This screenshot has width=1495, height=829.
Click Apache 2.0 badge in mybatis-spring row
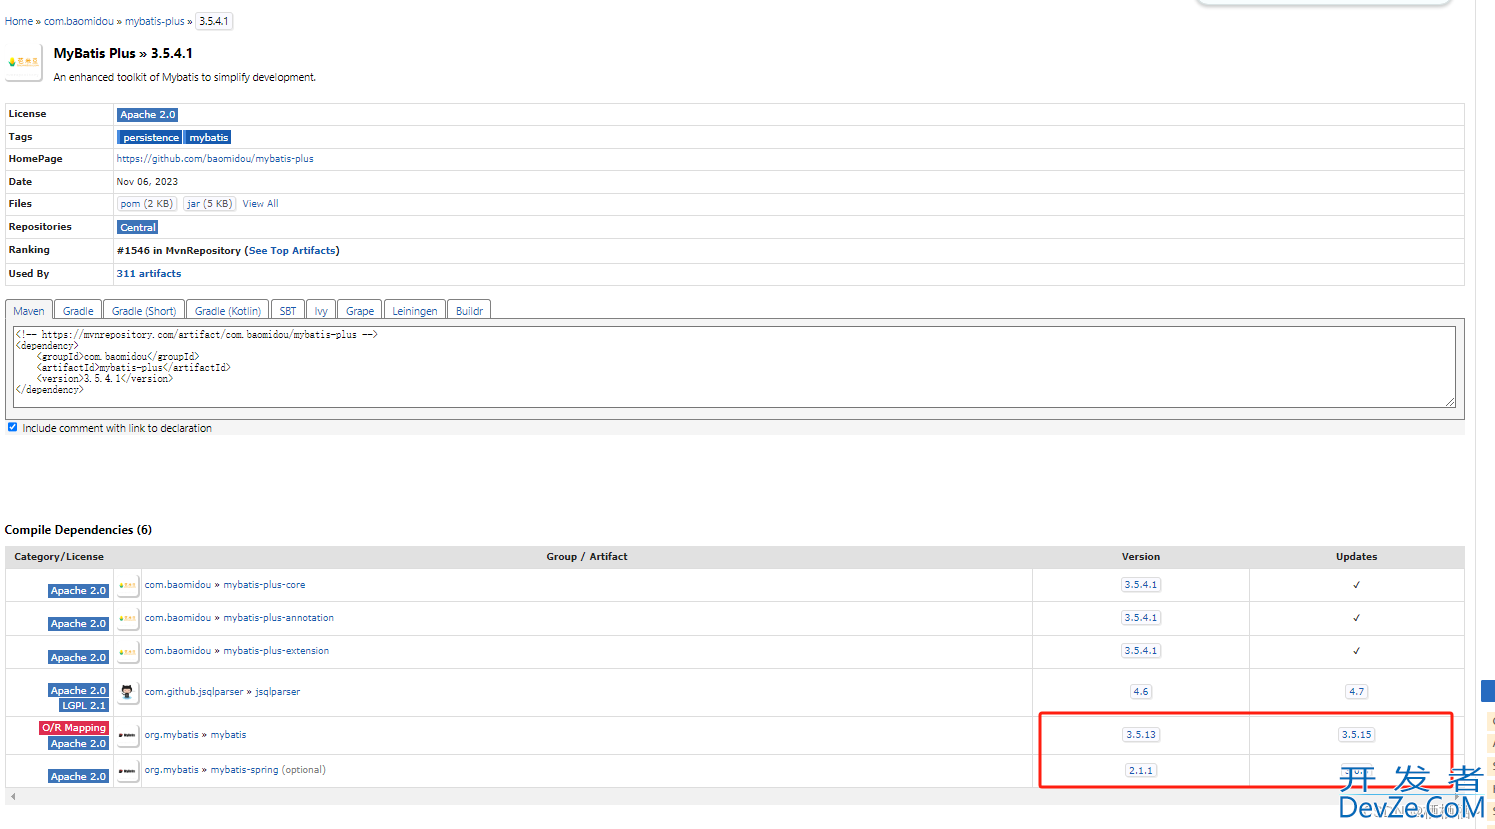tap(78, 777)
